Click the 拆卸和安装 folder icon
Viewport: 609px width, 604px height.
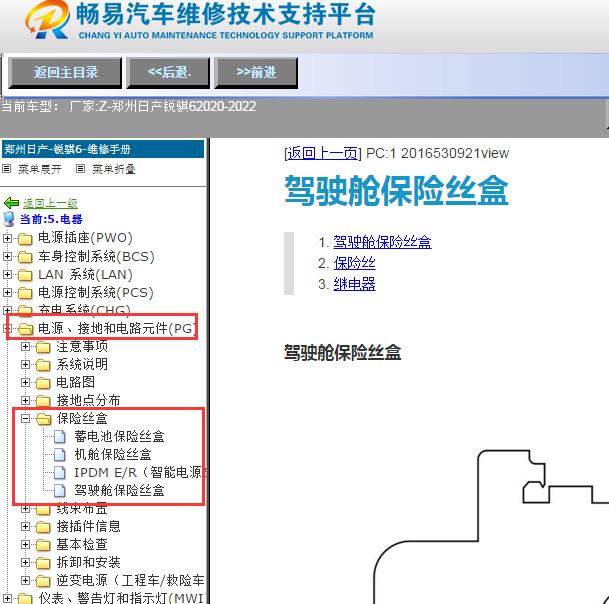pos(44,563)
